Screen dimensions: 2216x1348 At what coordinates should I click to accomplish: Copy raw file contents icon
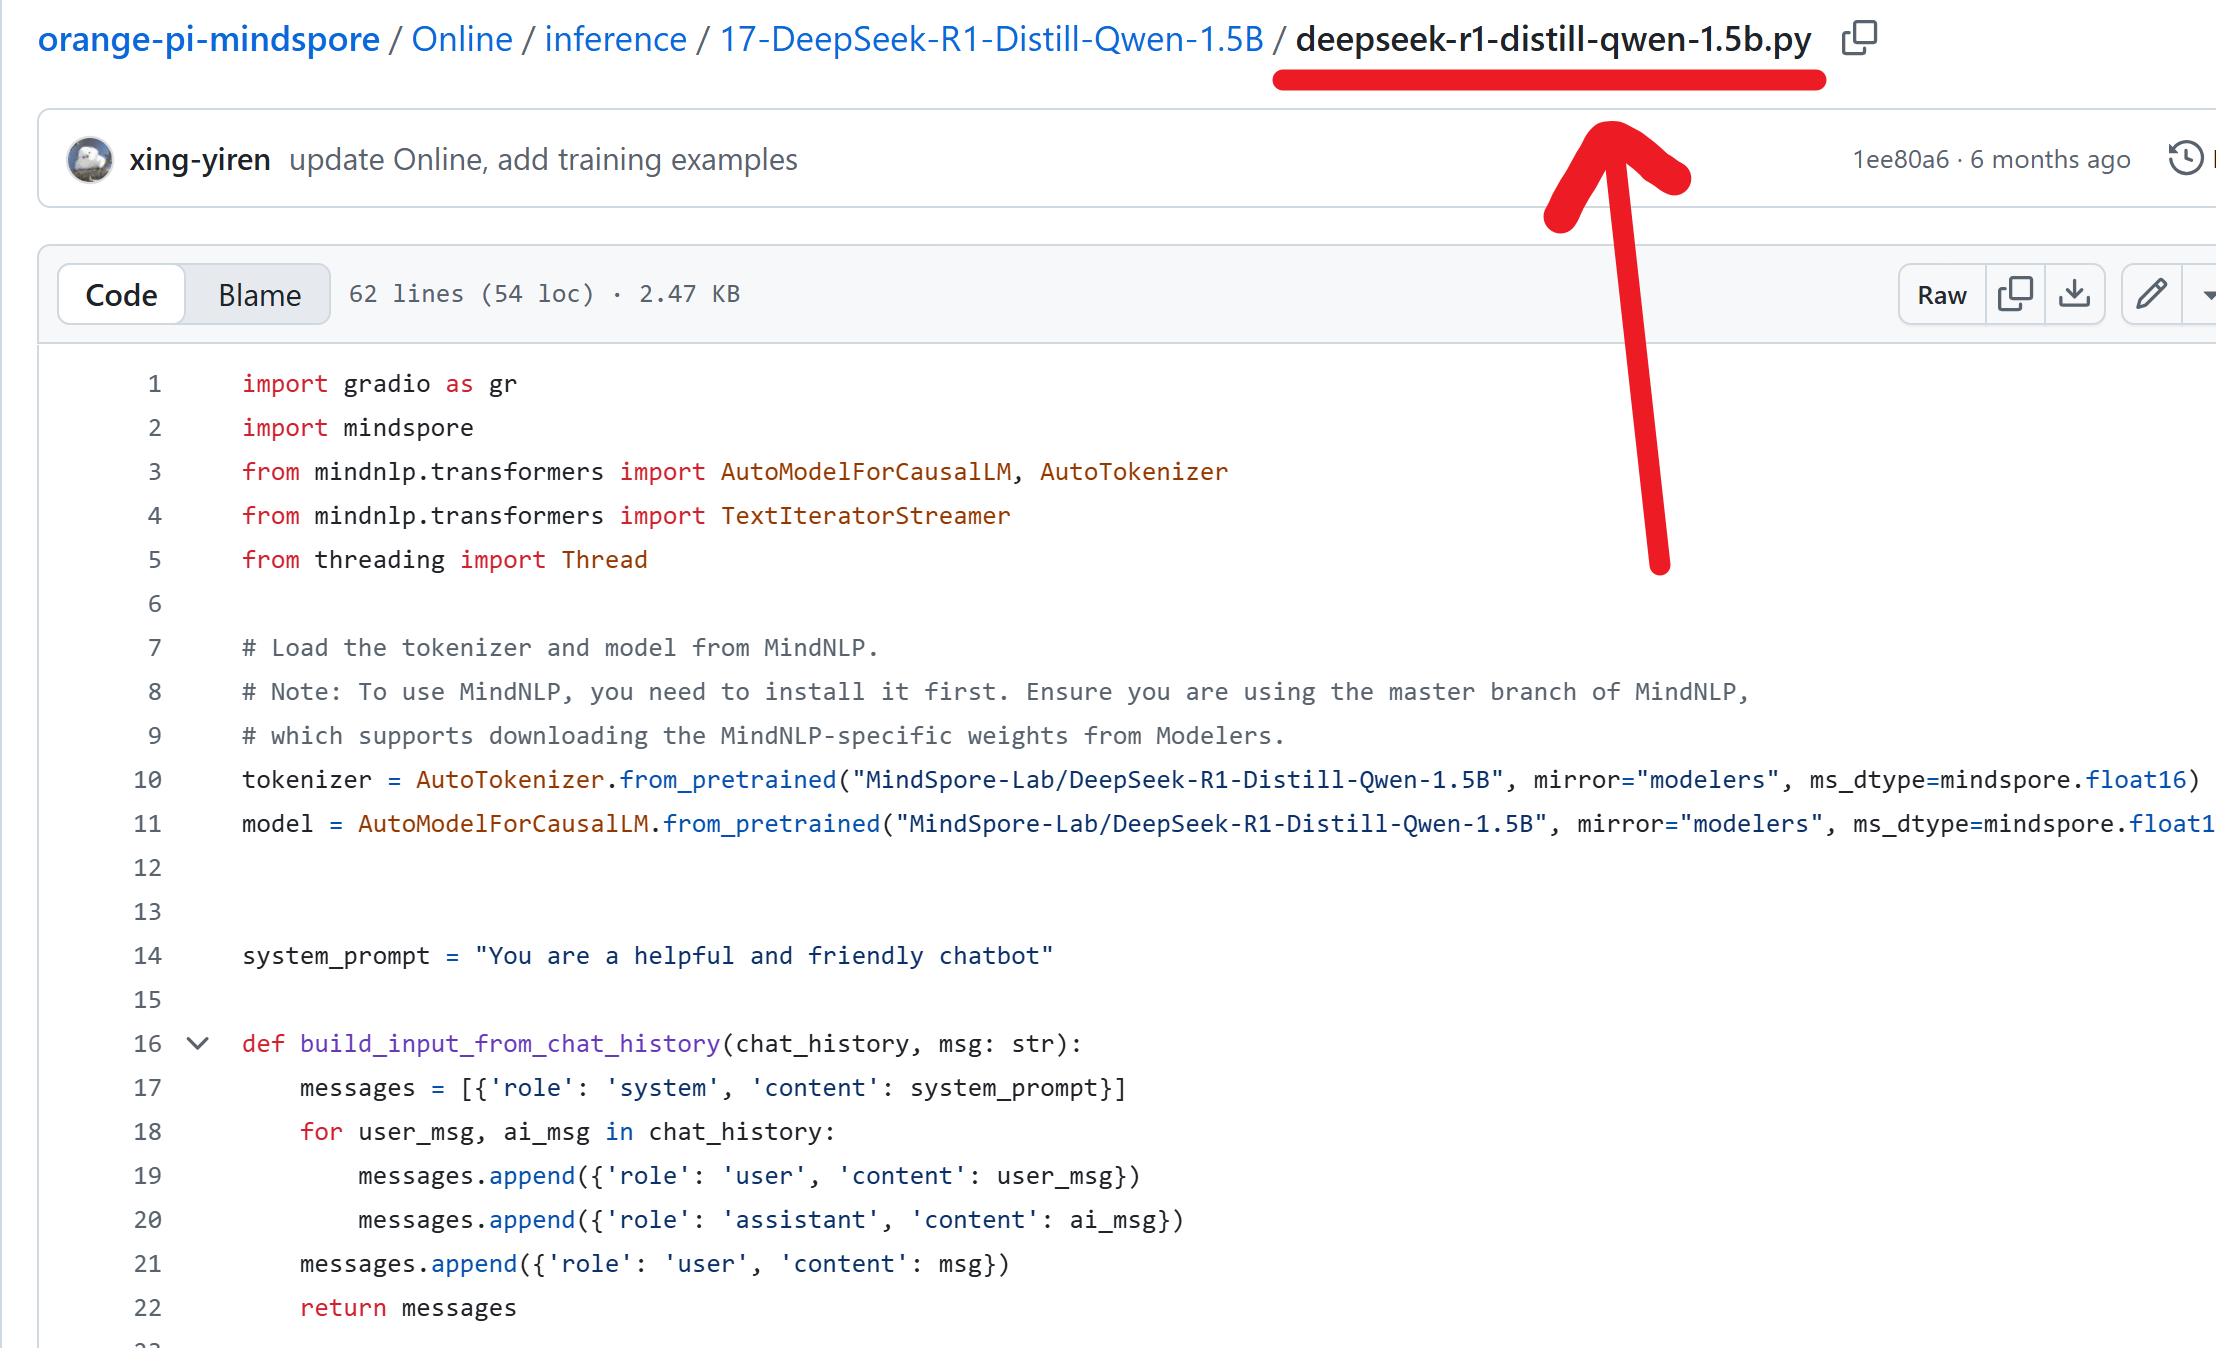point(2015,294)
